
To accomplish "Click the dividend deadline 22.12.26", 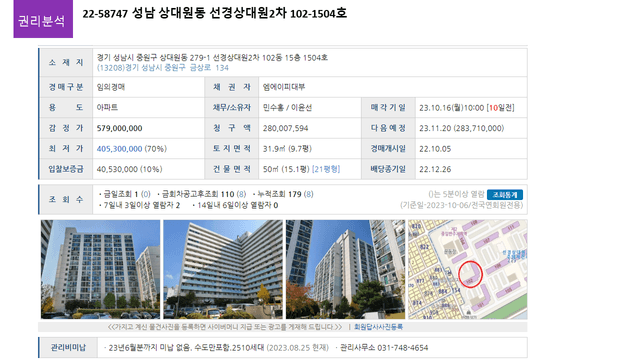I will (435, 169).
